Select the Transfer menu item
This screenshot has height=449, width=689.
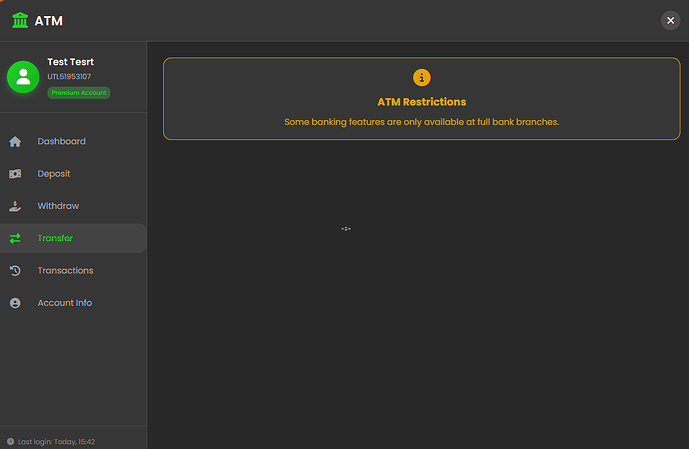pyautogui.click(x=73, y=238)
